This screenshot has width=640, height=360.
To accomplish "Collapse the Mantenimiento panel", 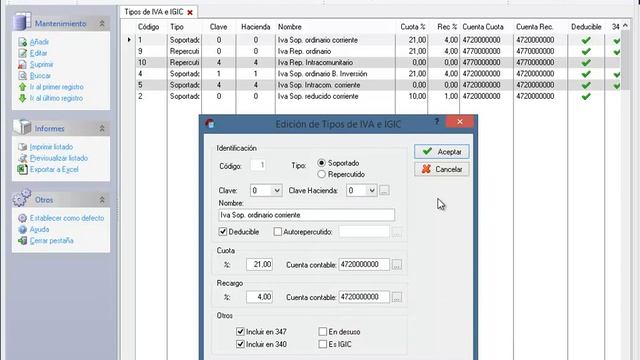I will tap(102, 24).
